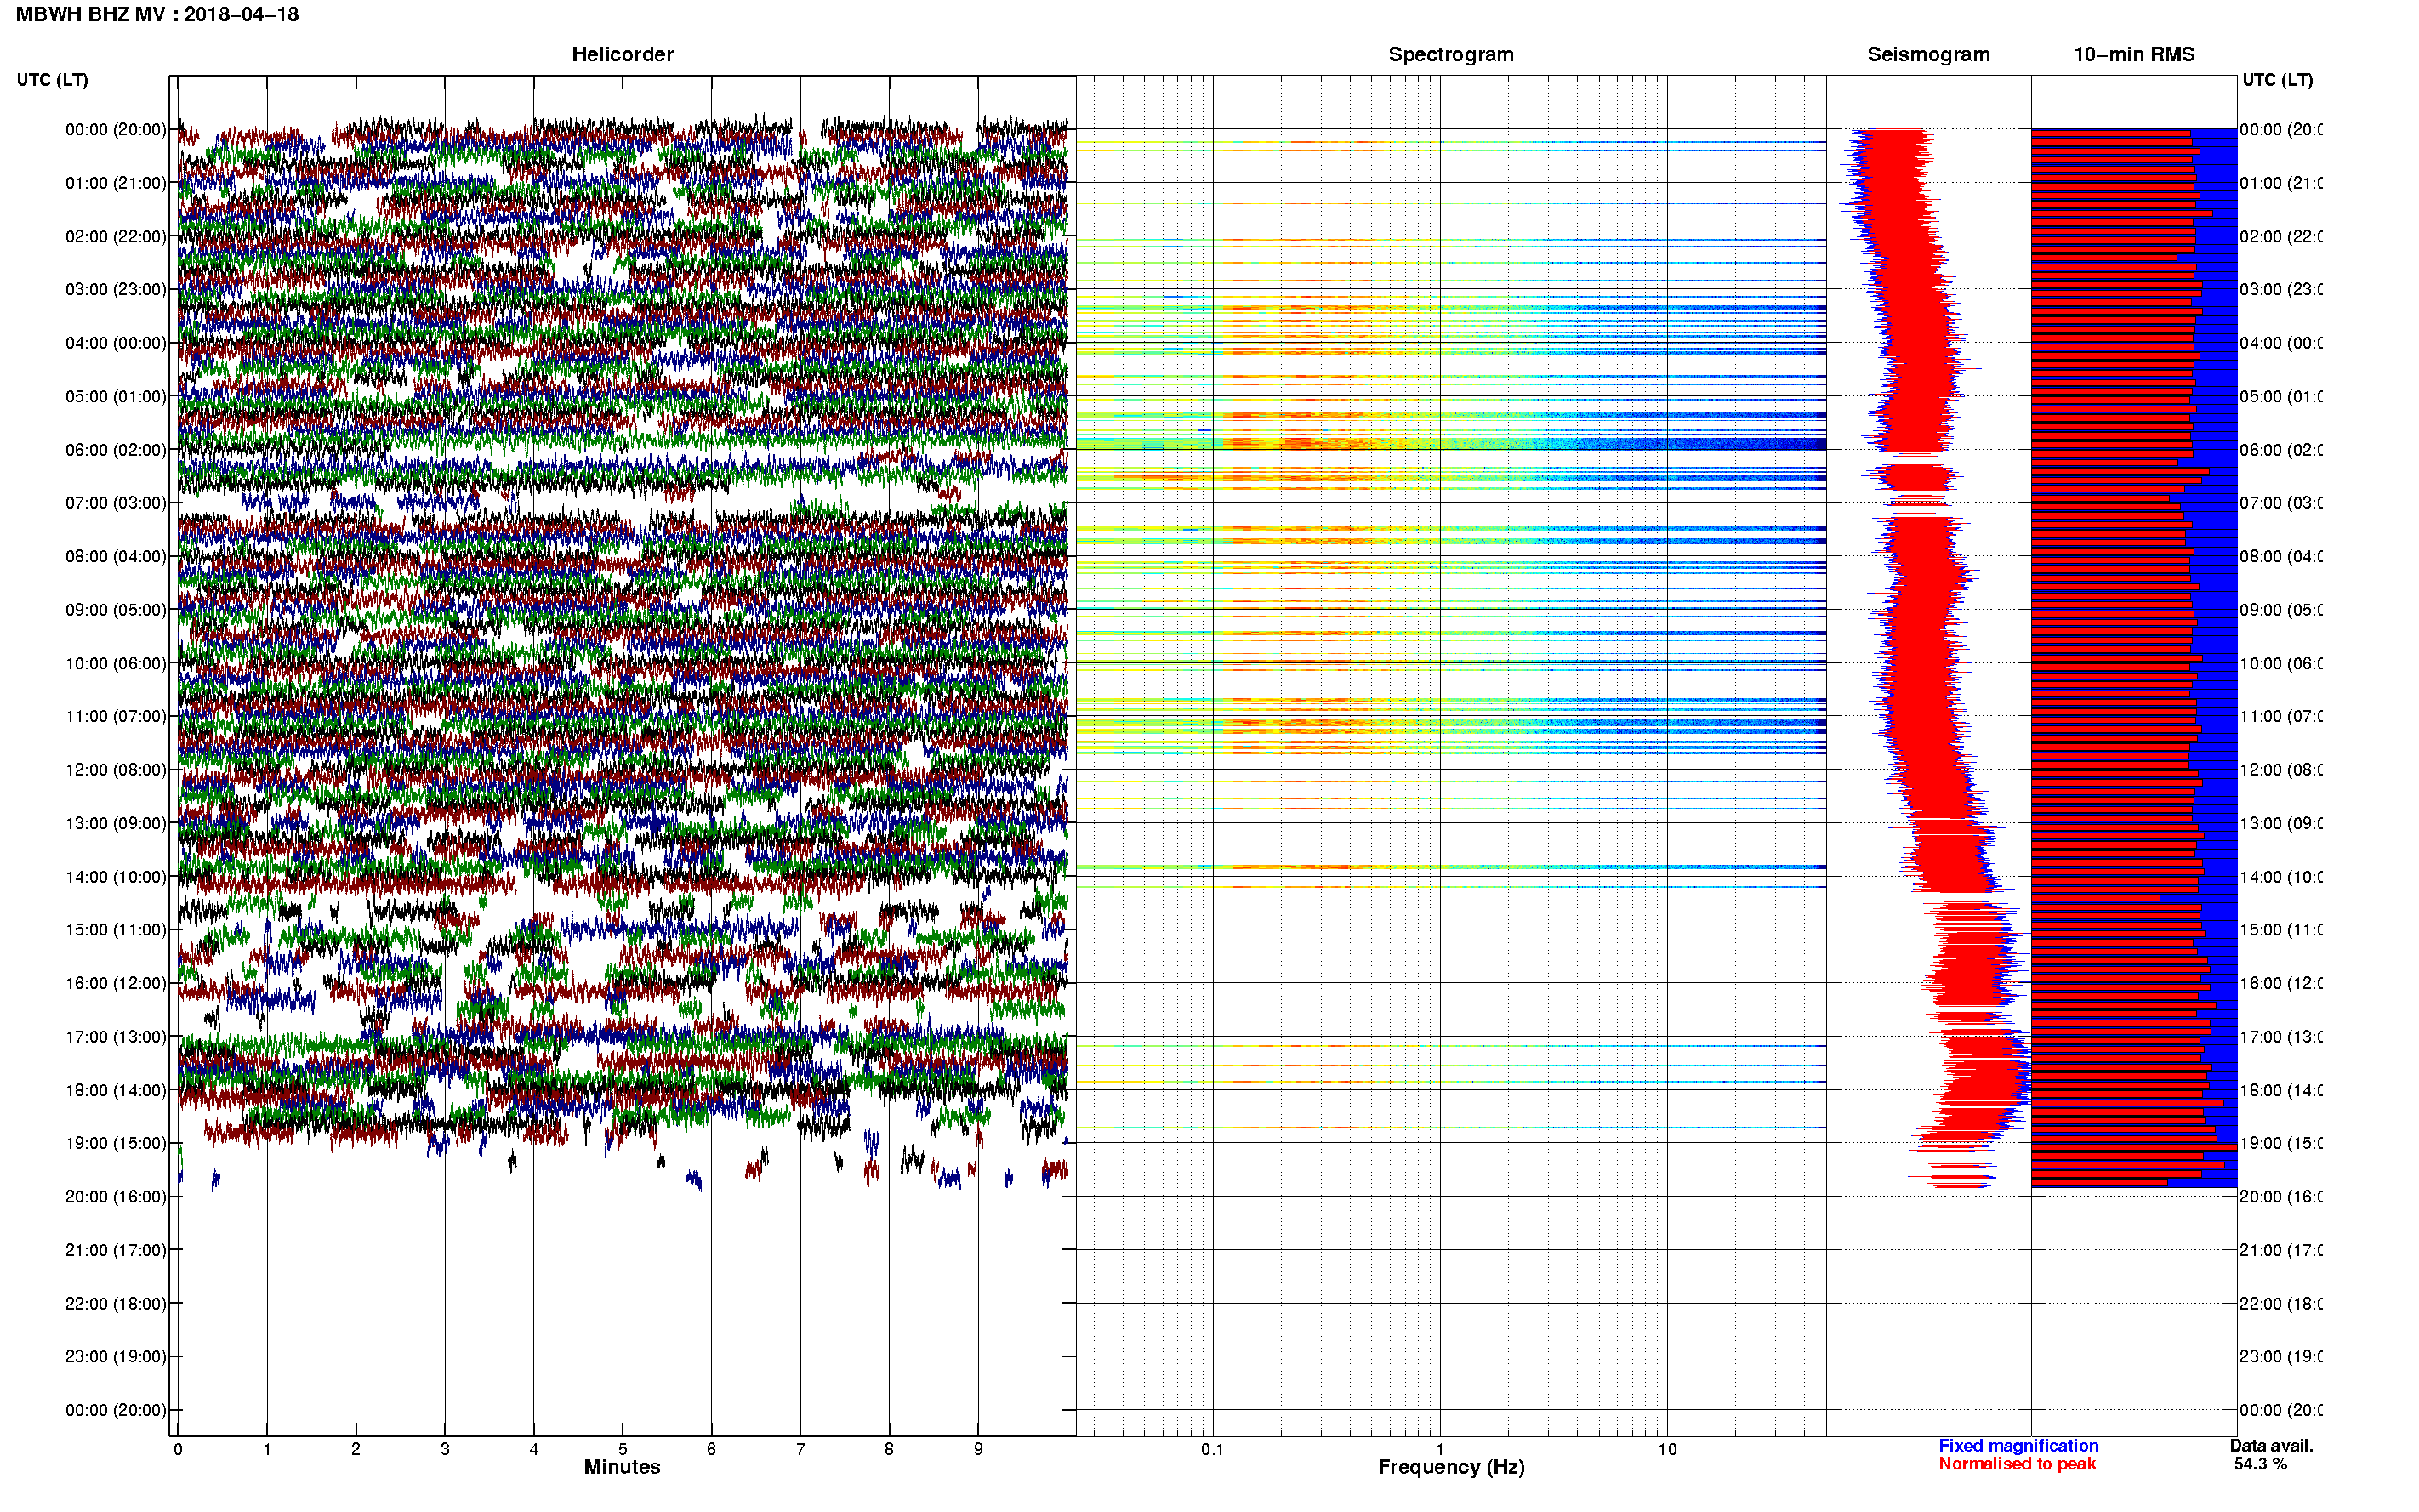Click frequency tick label '10' under Spectrogram
The height and width of the screenshot is (1512, 2419).
coord(1667,1449)
